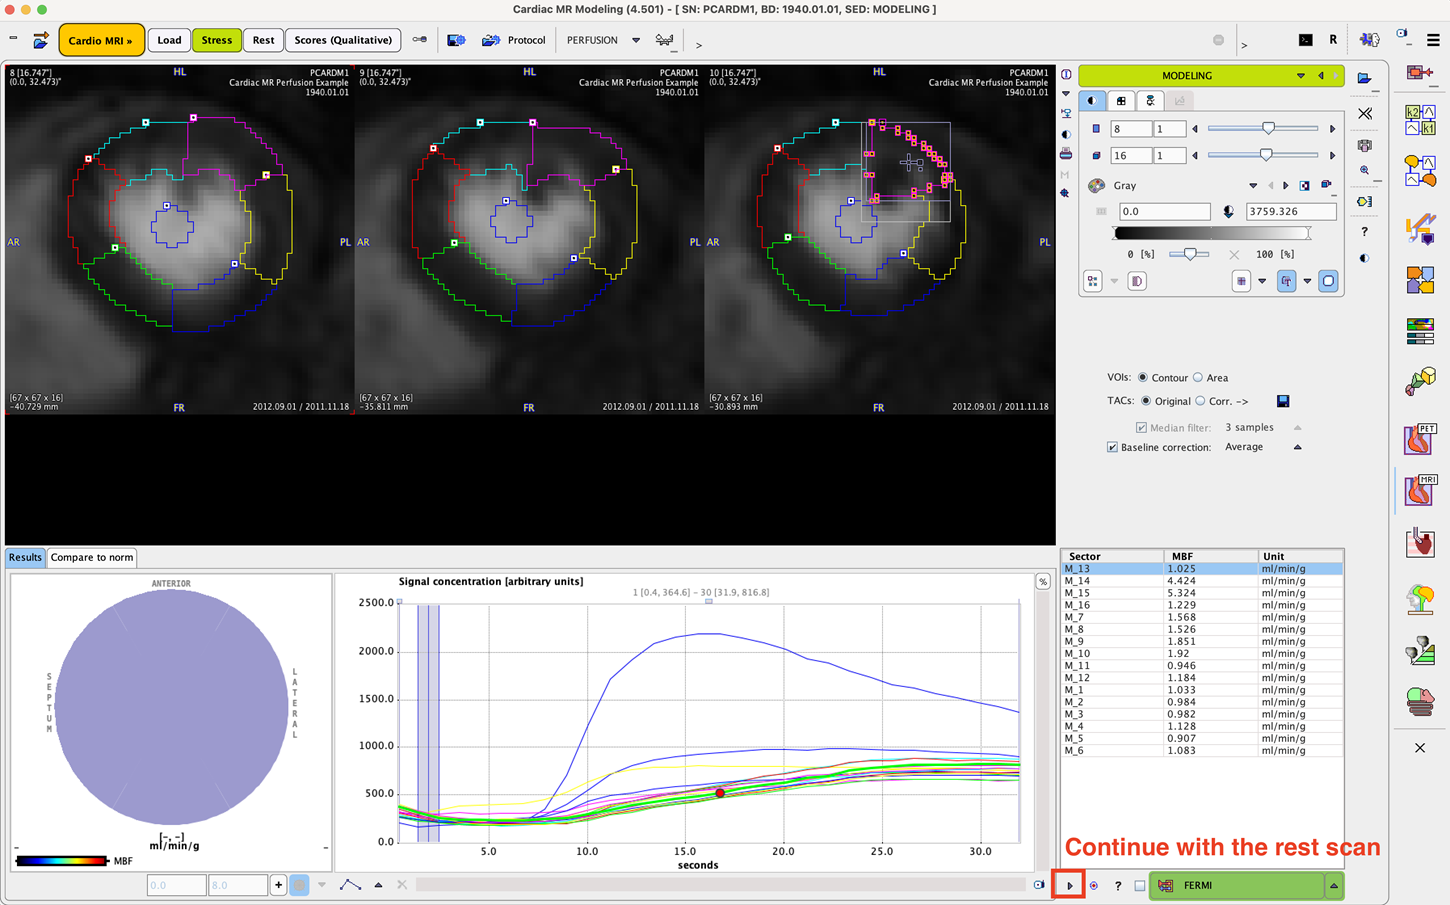
Task: Expand the MODELING panel dropdown arrow
Action: pyautogui.click(x=1301, y=76)
